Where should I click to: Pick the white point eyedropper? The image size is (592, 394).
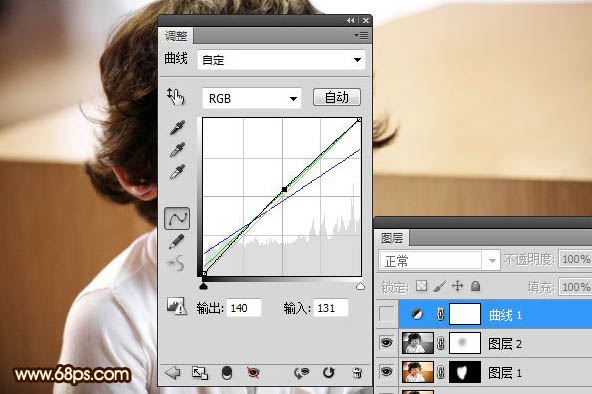[177, 172]
